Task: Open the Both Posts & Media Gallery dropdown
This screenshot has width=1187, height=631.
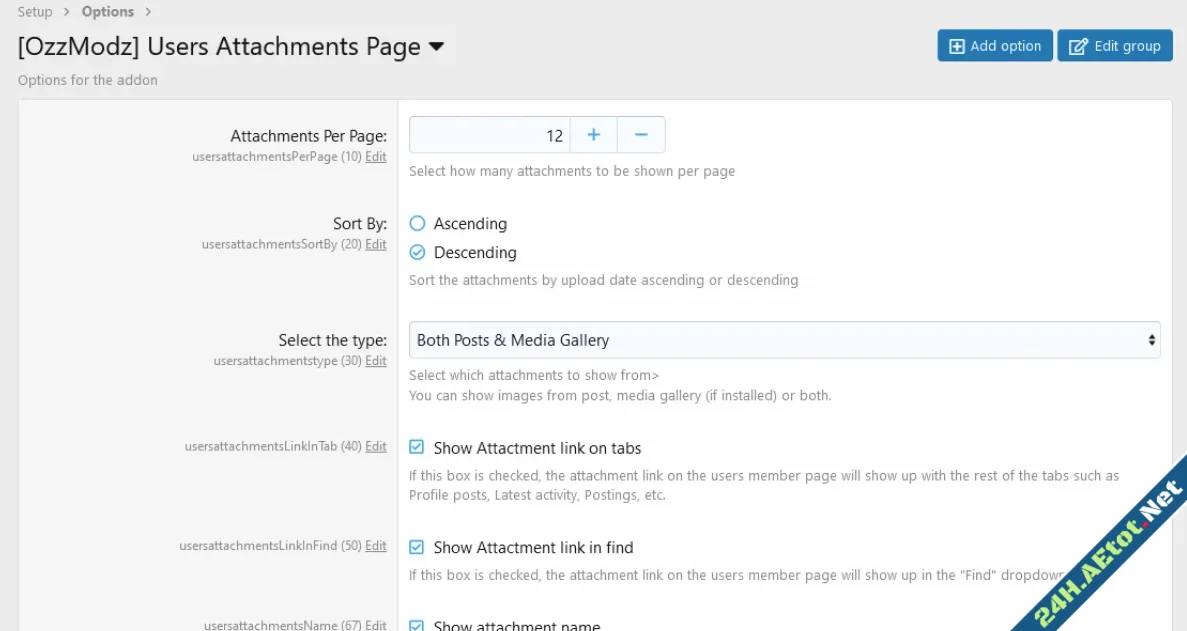Action: [x=784, y=340]
